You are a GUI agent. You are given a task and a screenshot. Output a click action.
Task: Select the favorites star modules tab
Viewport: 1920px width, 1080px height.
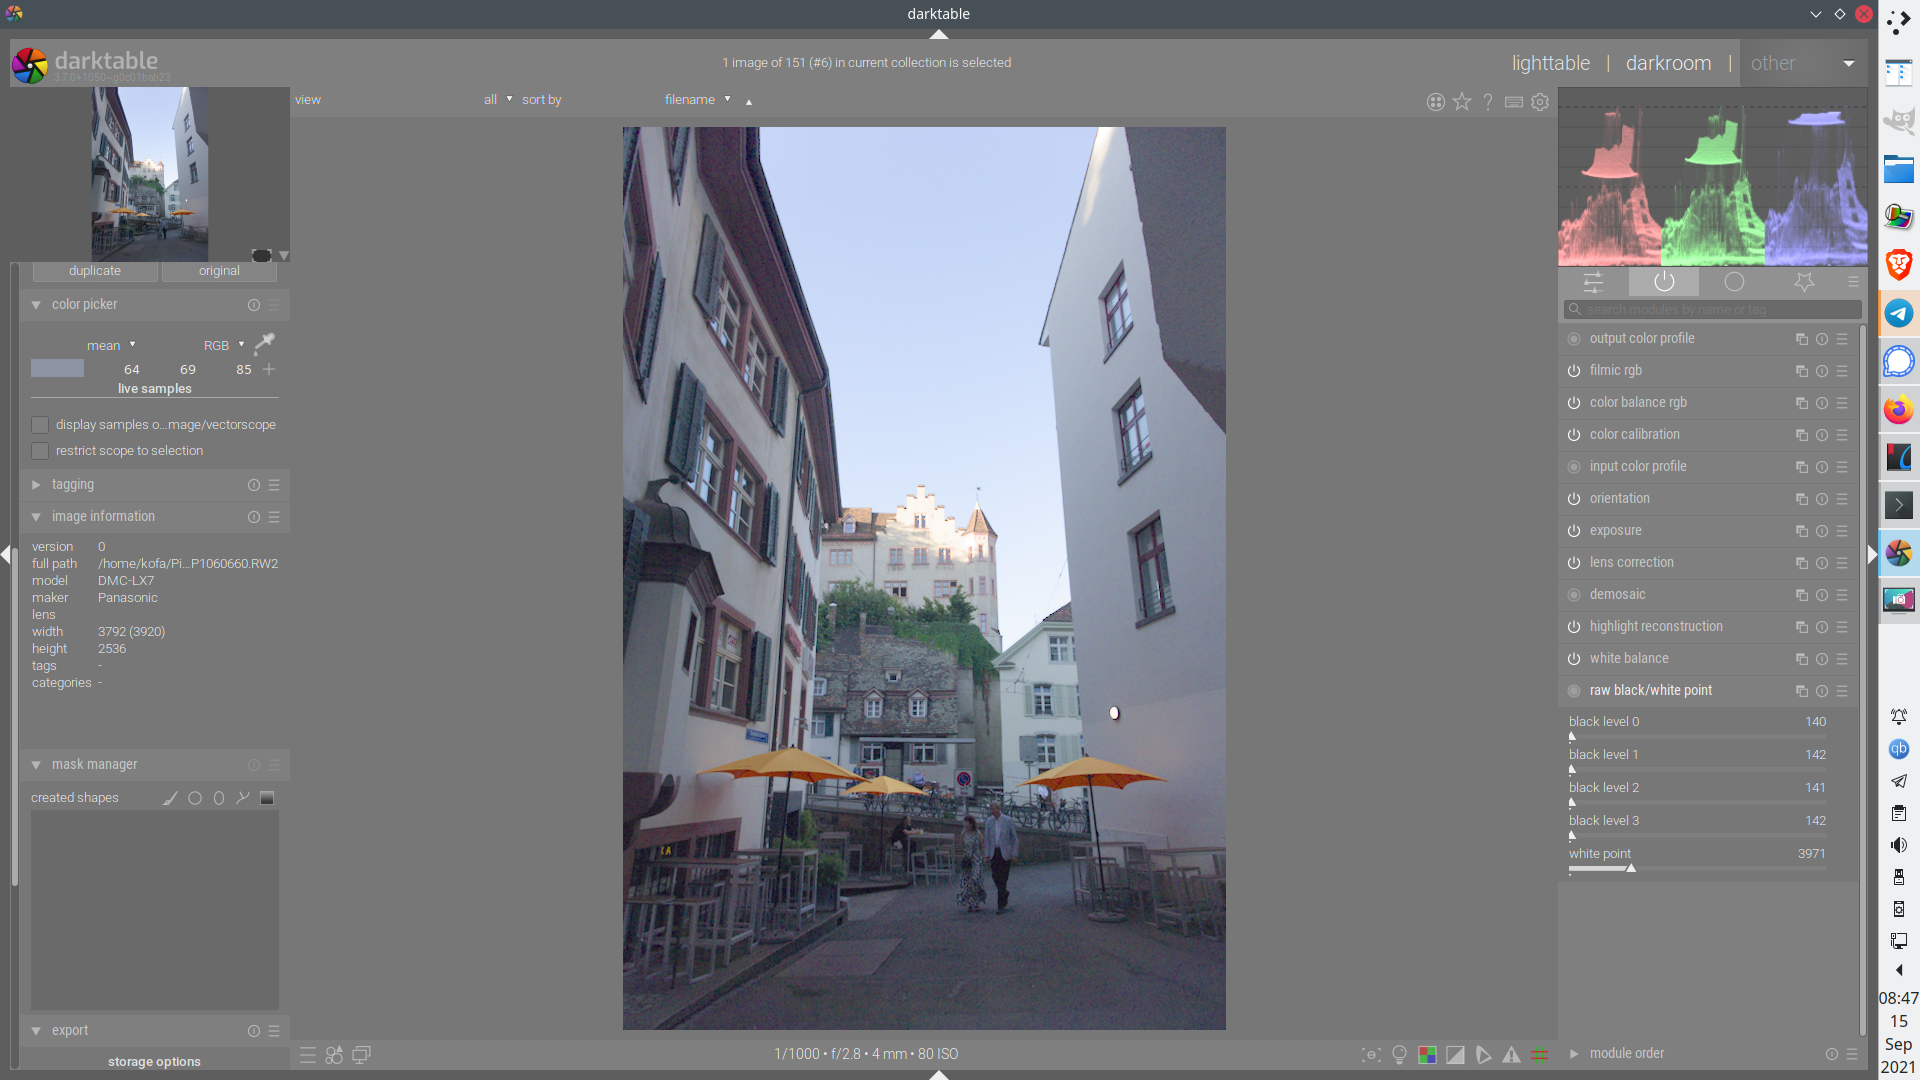point(1803,282)
